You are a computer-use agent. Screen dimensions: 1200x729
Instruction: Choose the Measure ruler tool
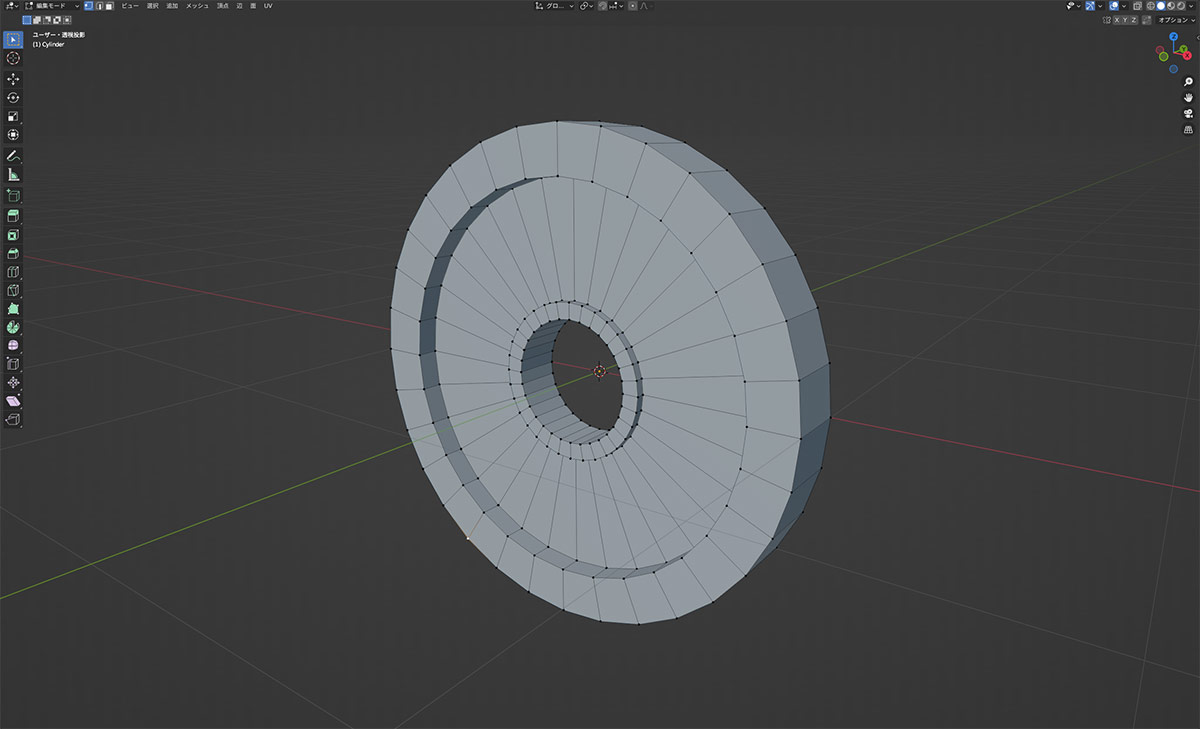[13, 175]
